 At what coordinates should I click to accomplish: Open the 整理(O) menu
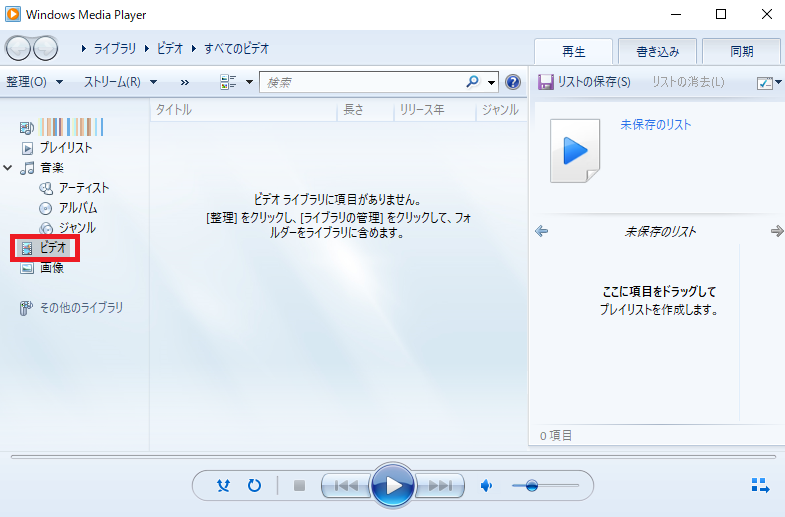click(34, 82)
